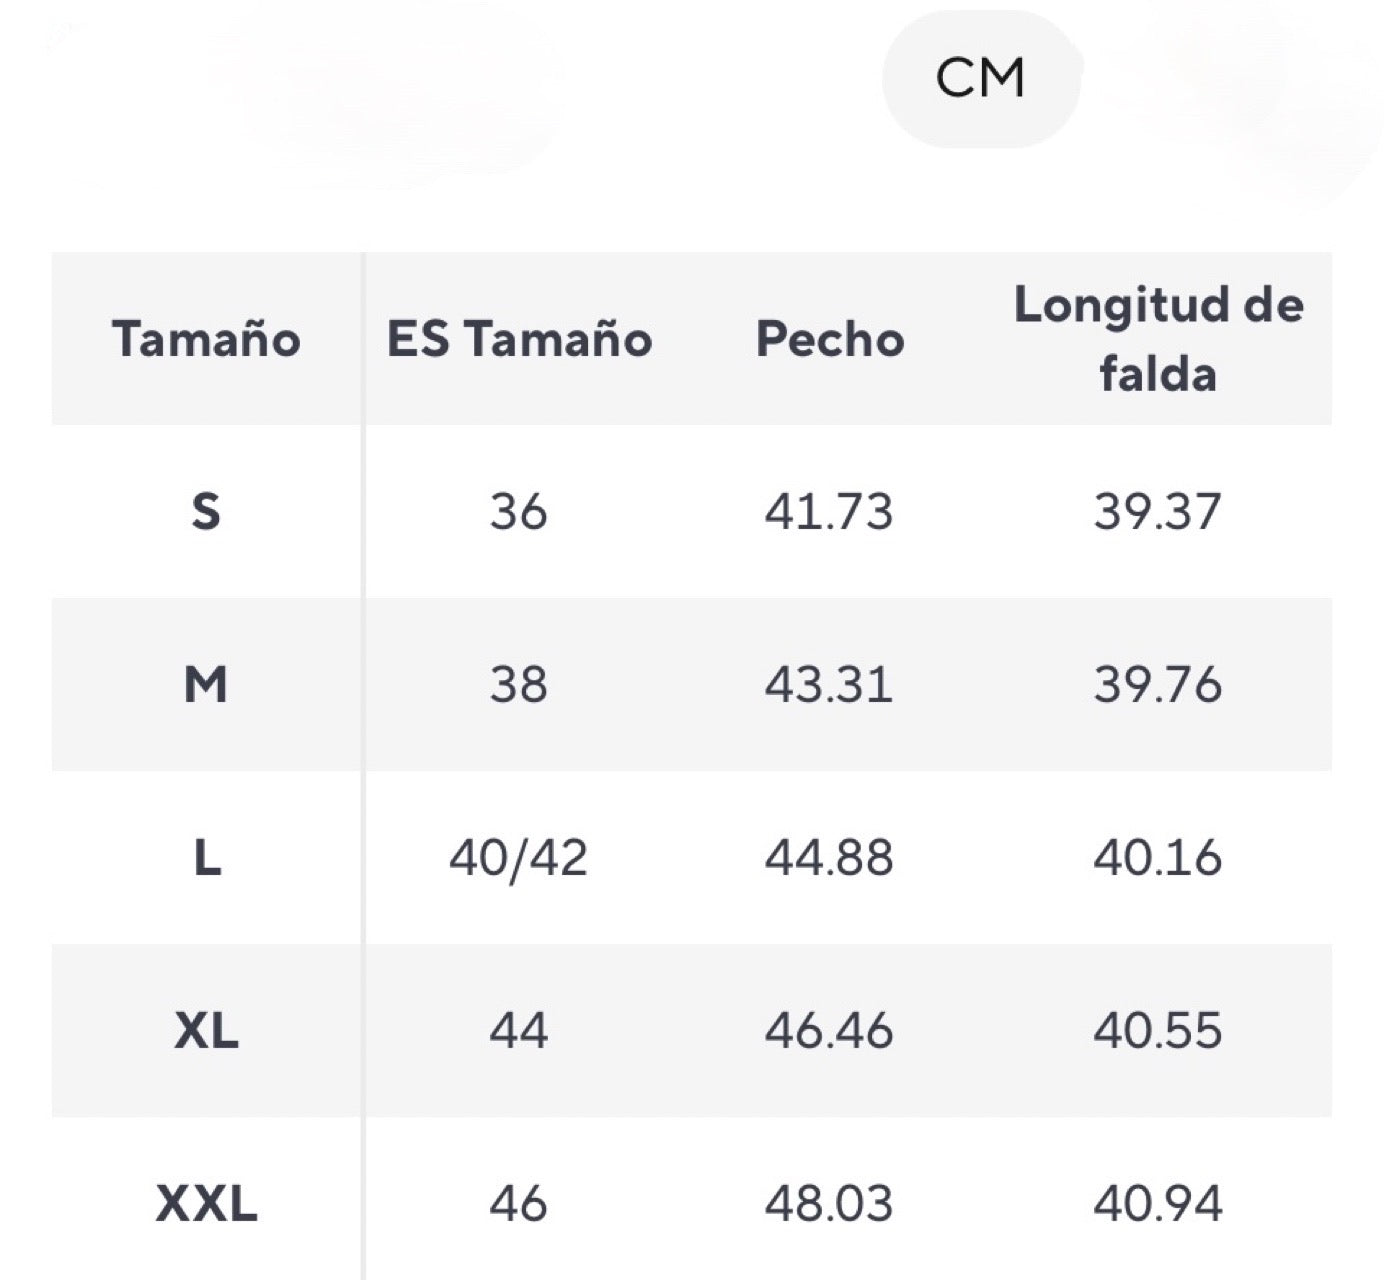The image size is (1384, 1280).
Task: Click the 40.16 skirt length value
Action: (x=1158, y=858)
